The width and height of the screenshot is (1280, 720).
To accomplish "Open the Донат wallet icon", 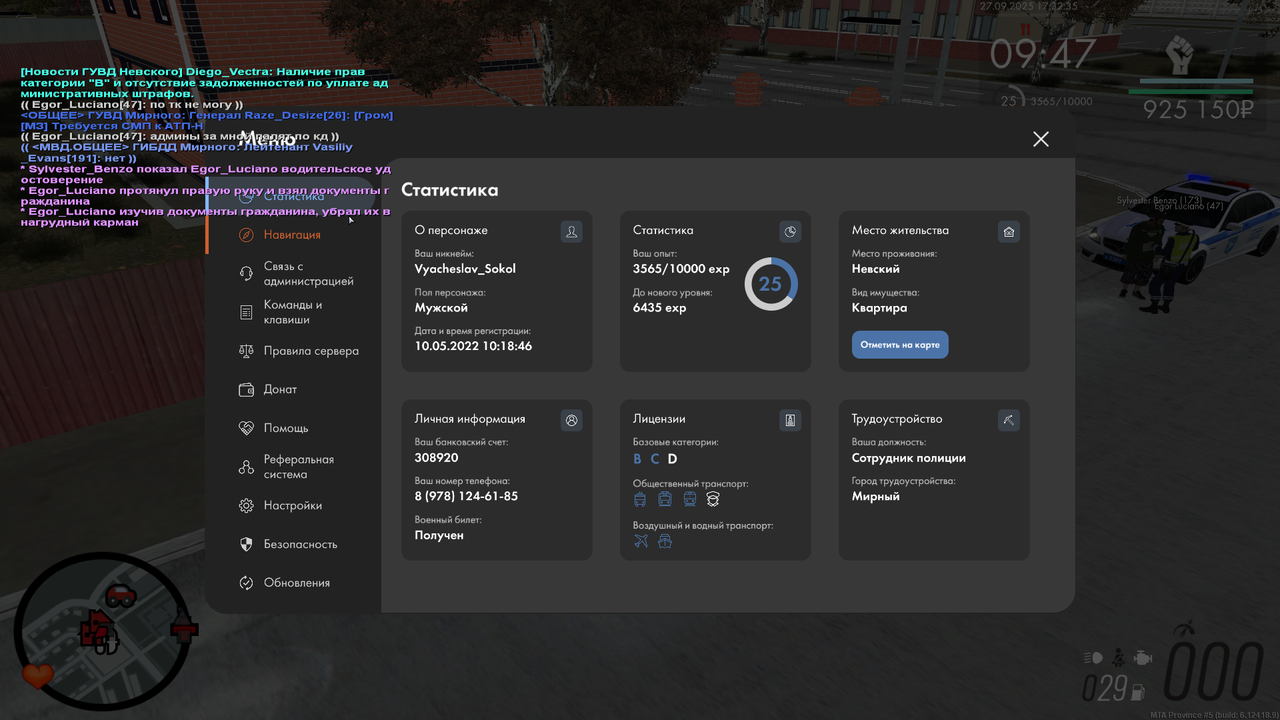I will (245, 389).
